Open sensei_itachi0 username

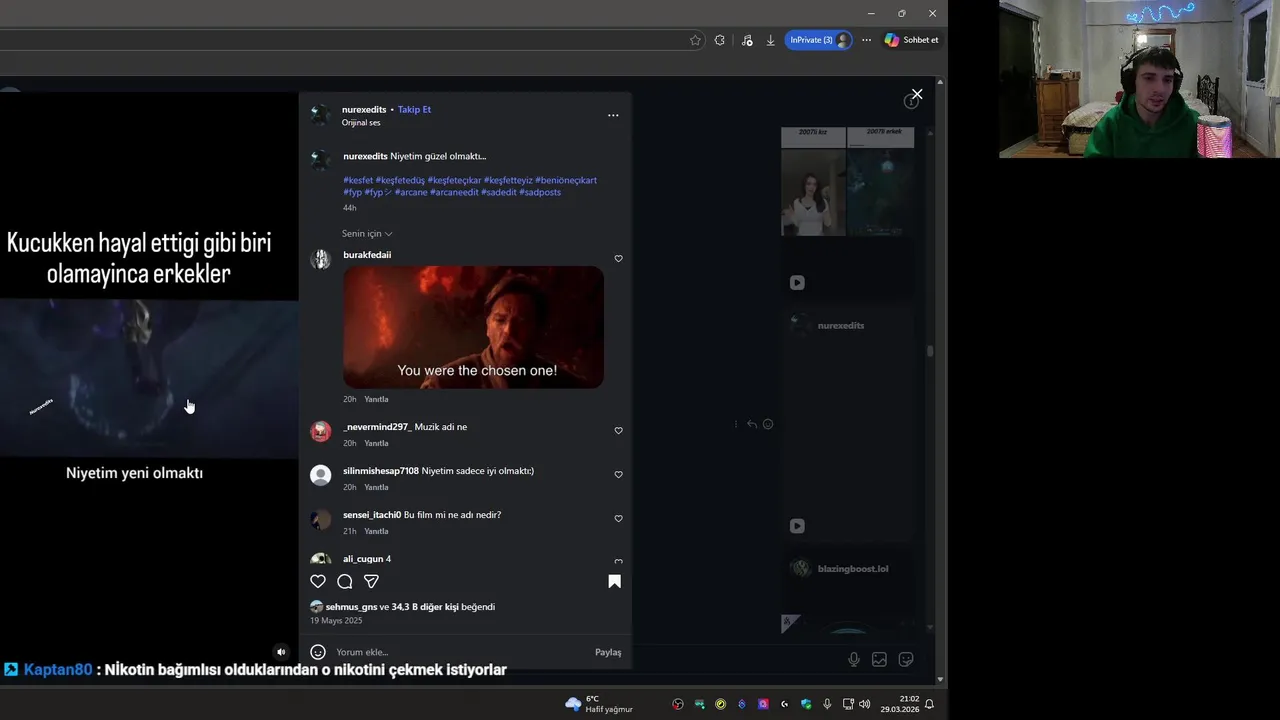[x=372, y=515]
